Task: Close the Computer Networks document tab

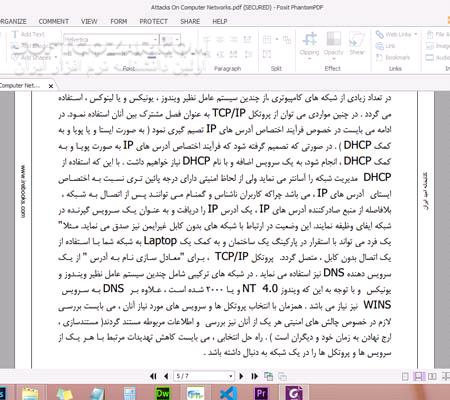Action: coord(51,86)
